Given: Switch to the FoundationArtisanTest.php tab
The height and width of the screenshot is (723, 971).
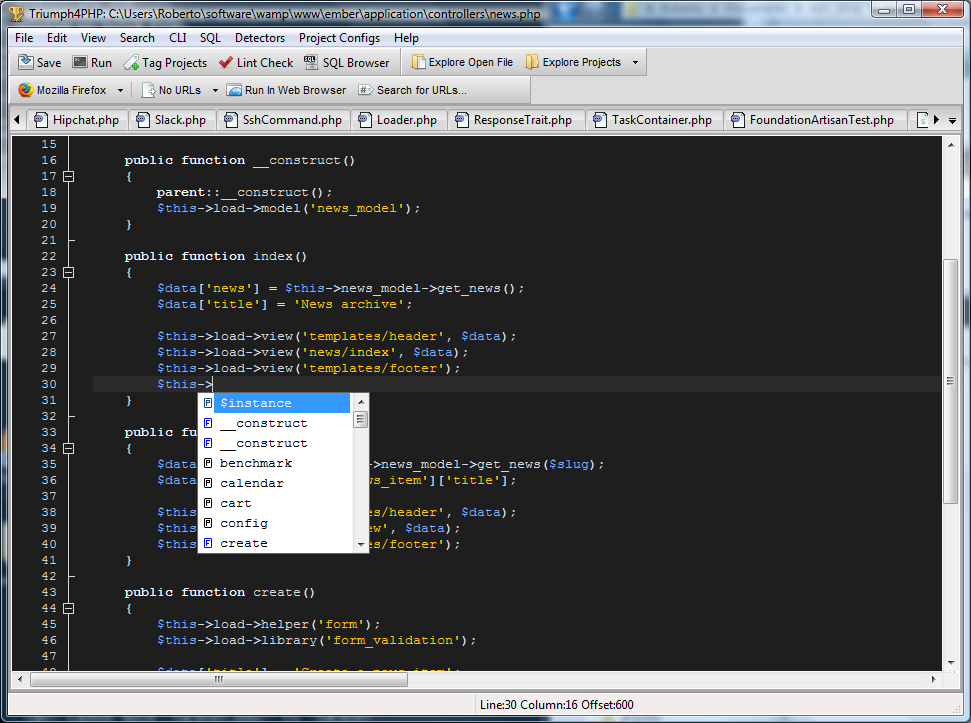Looking at the screenshot, I should tap(813, 119).
